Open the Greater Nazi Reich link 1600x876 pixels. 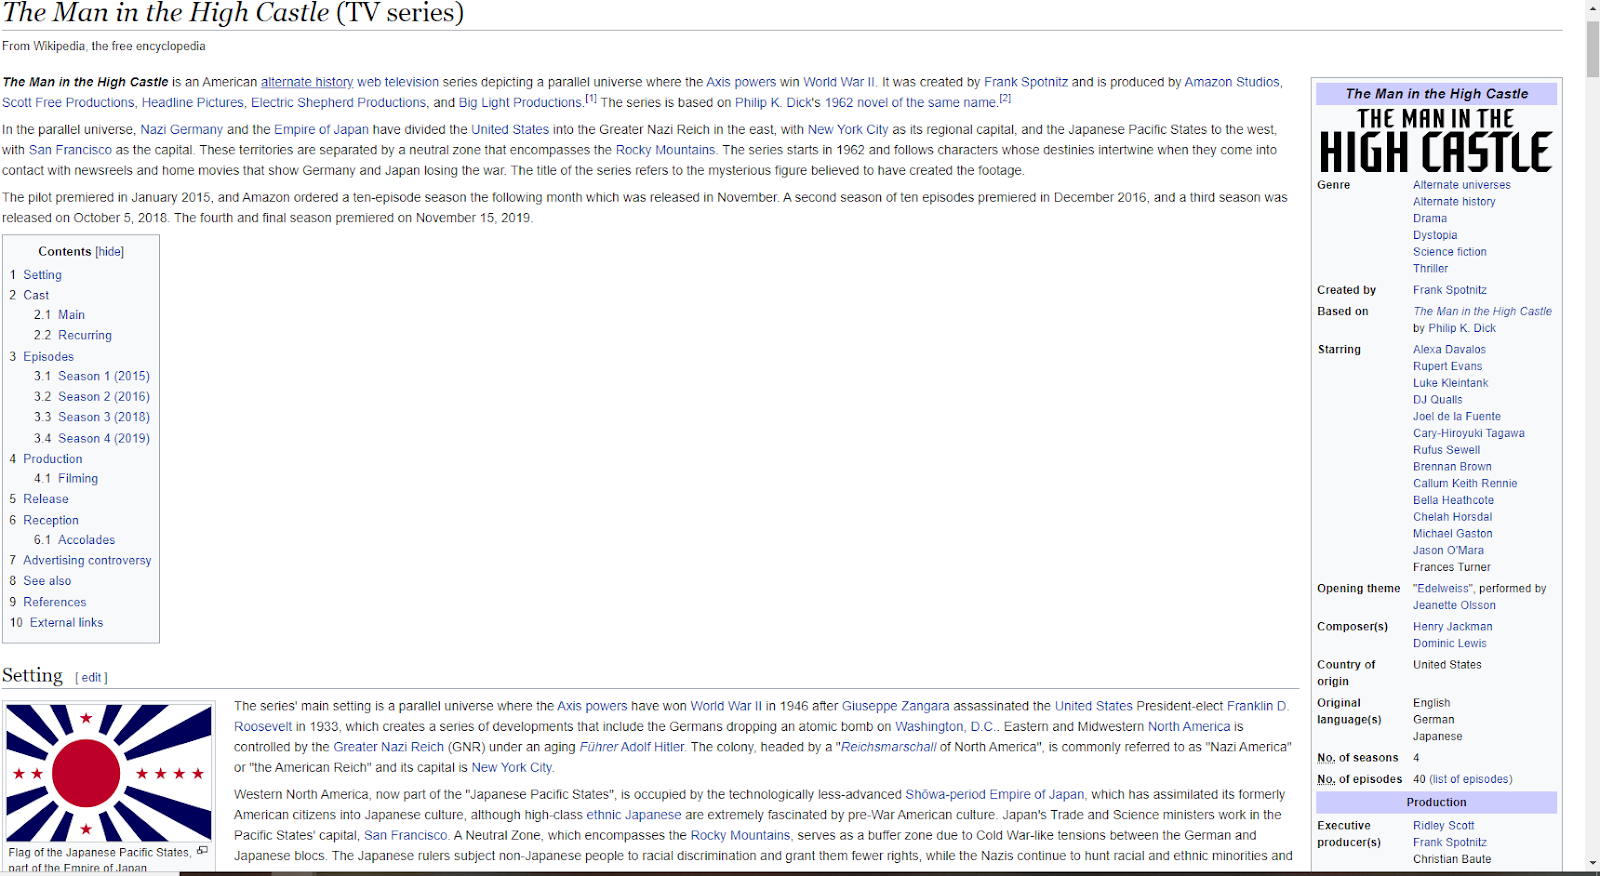[388, 747]
